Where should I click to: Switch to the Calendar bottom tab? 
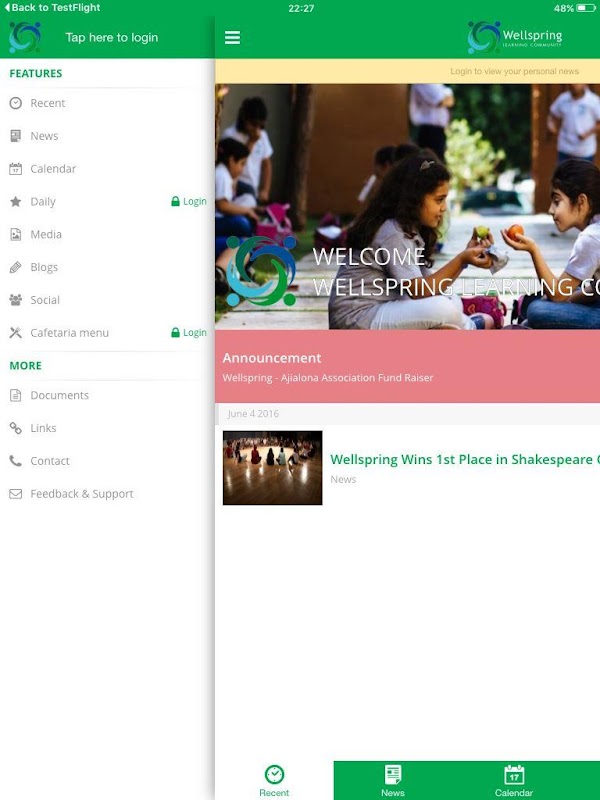pyautogui.click(x=514, y=781)
